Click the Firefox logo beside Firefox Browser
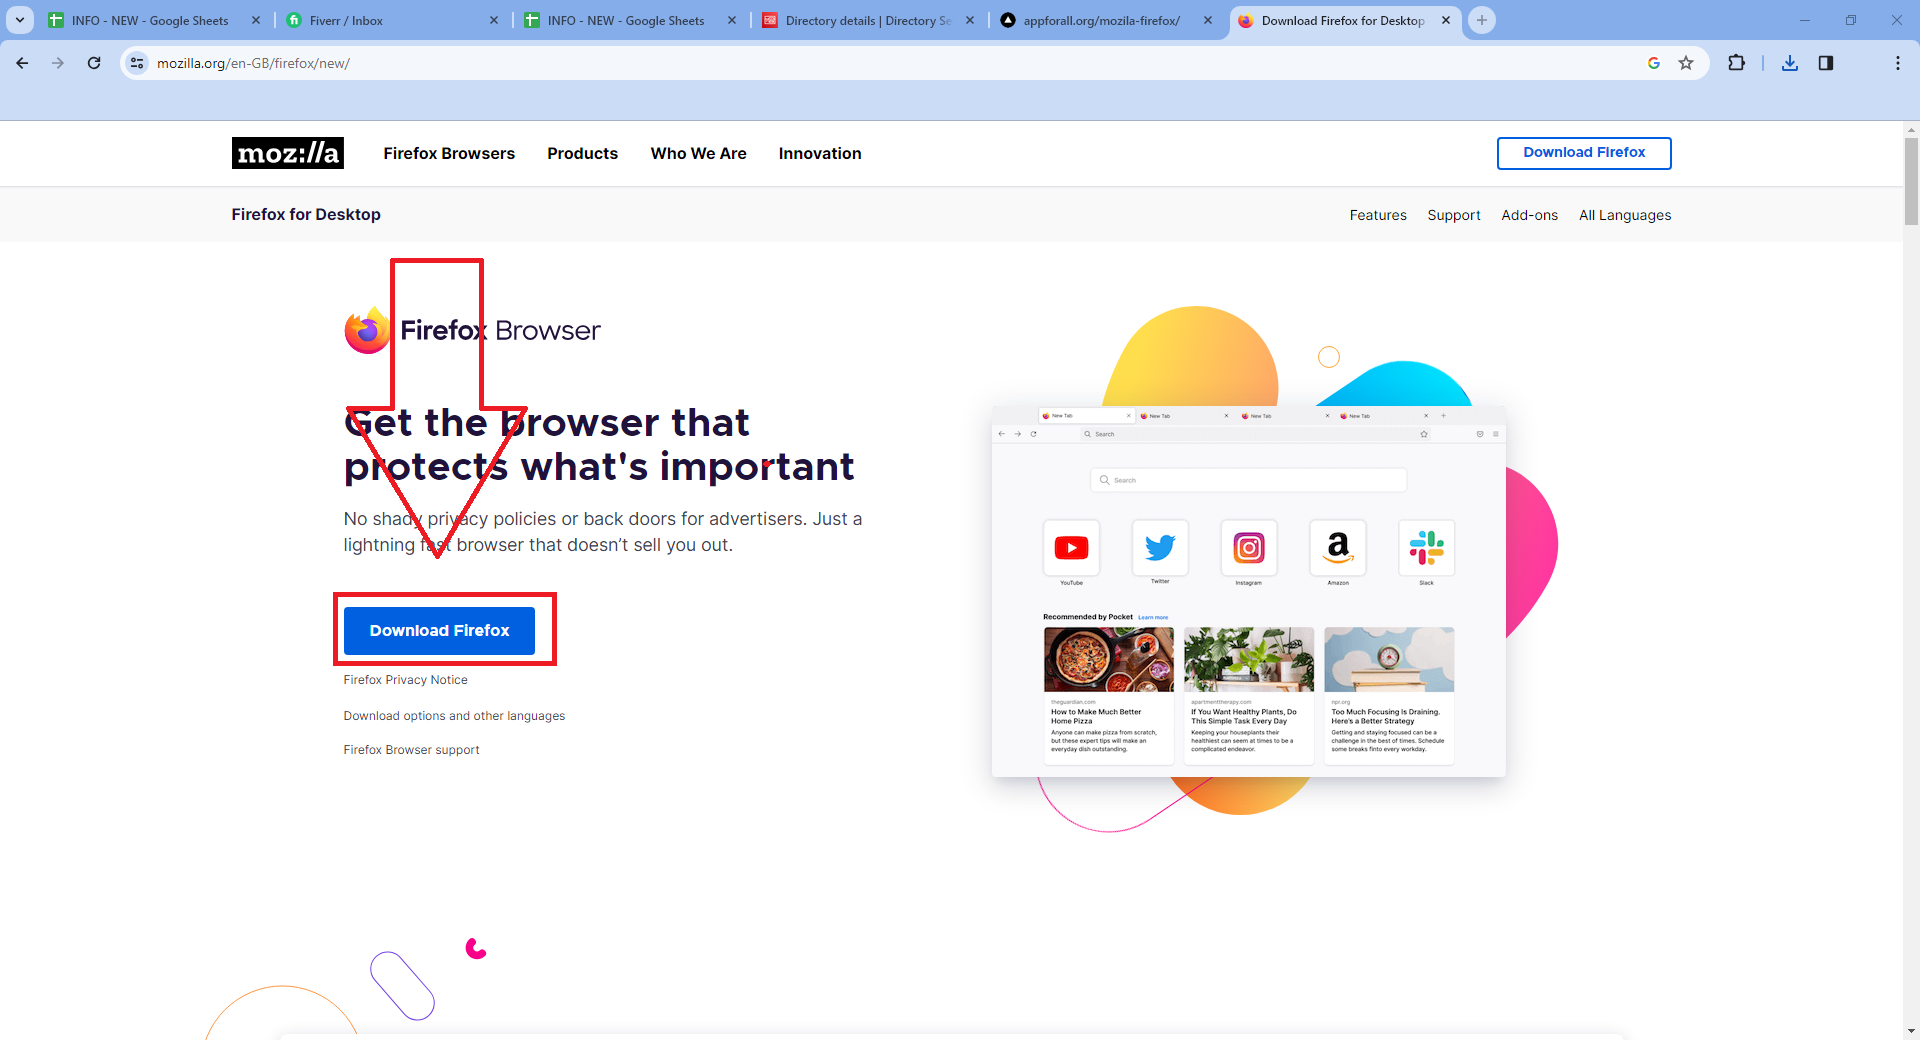This screenshot has height=1040, width=1920. (x=367, y=330)
